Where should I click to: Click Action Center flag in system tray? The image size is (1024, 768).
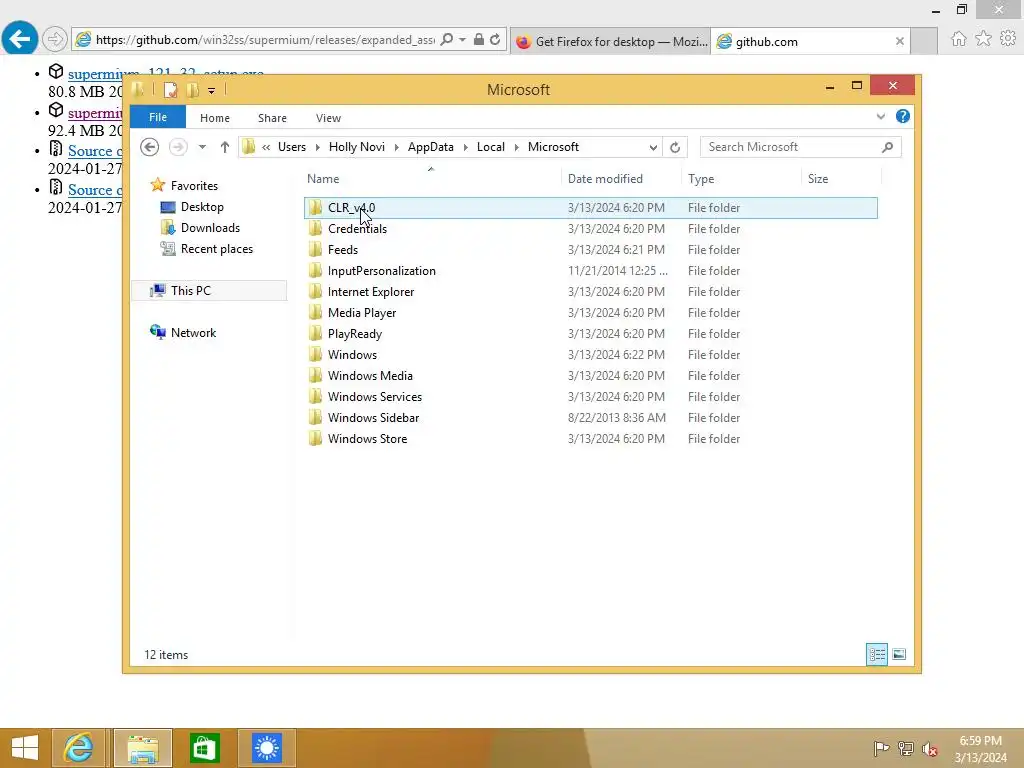tap(880, 748)
